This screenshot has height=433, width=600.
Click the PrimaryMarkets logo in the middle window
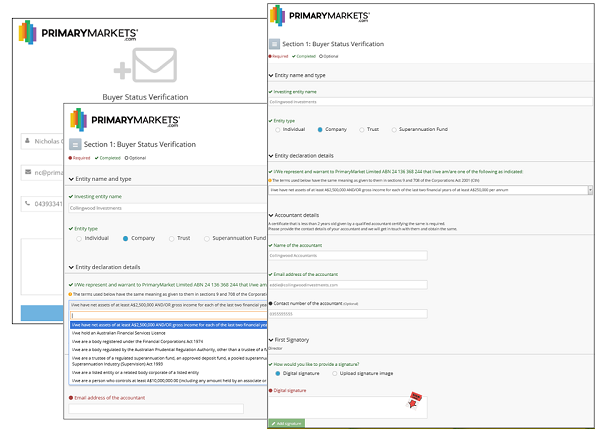point(125,120)
